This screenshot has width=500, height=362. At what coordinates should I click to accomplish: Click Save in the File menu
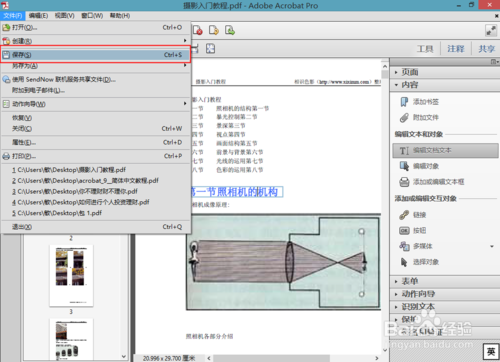(x=96, y=55)
